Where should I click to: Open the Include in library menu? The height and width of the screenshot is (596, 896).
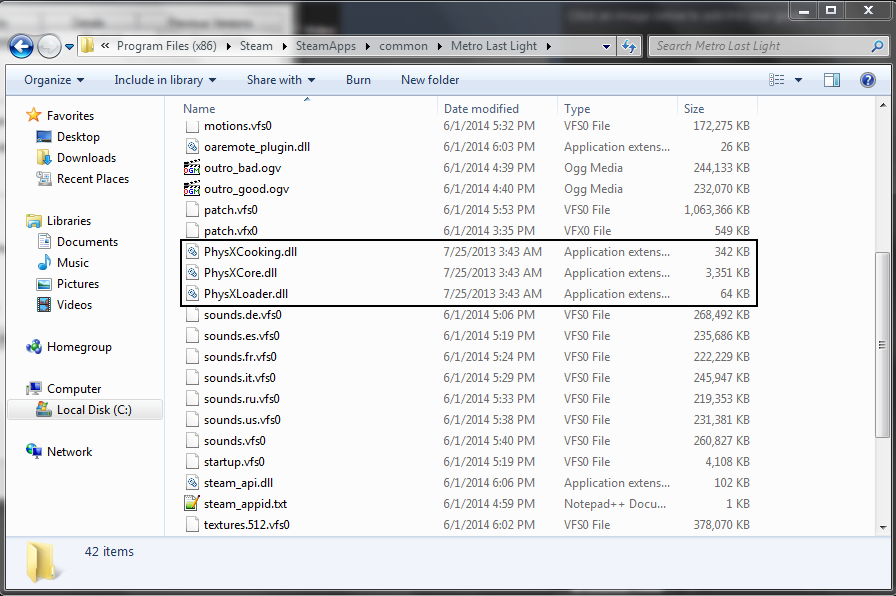pyautogui.click(x=165, y=80)
